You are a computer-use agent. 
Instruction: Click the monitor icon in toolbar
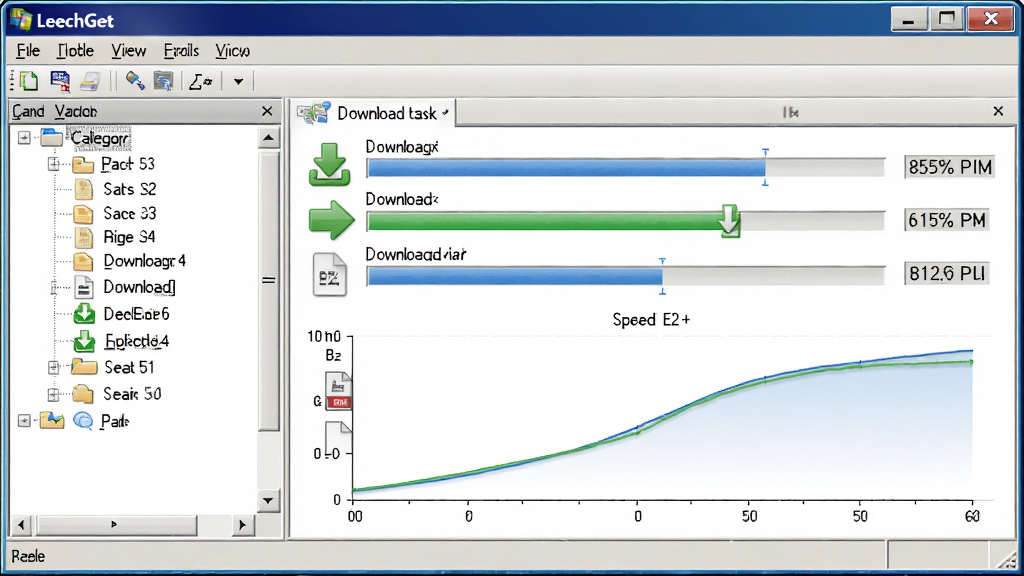click(x=163, y=82)
